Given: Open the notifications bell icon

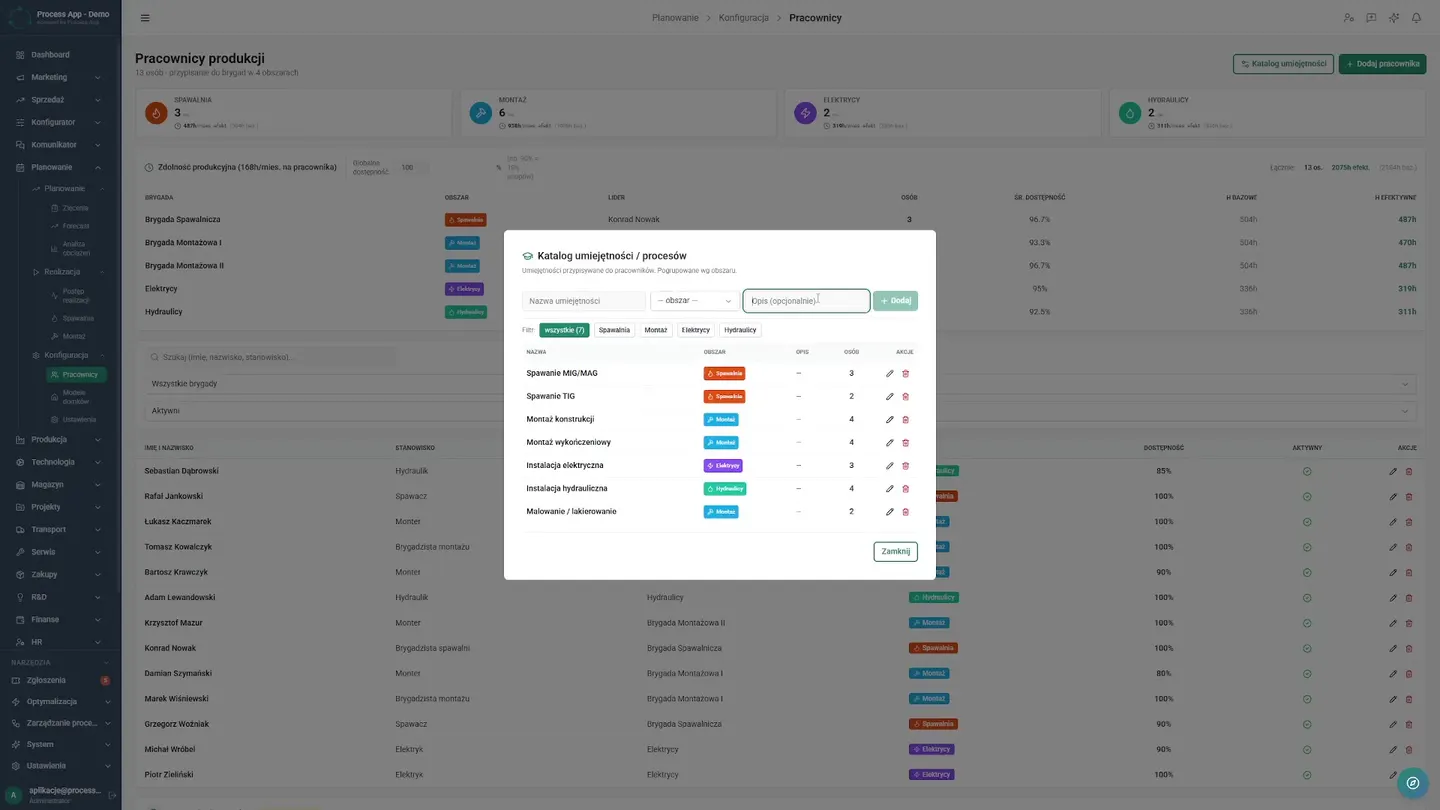Looking at the screenshot, I should click(1416, 18).
